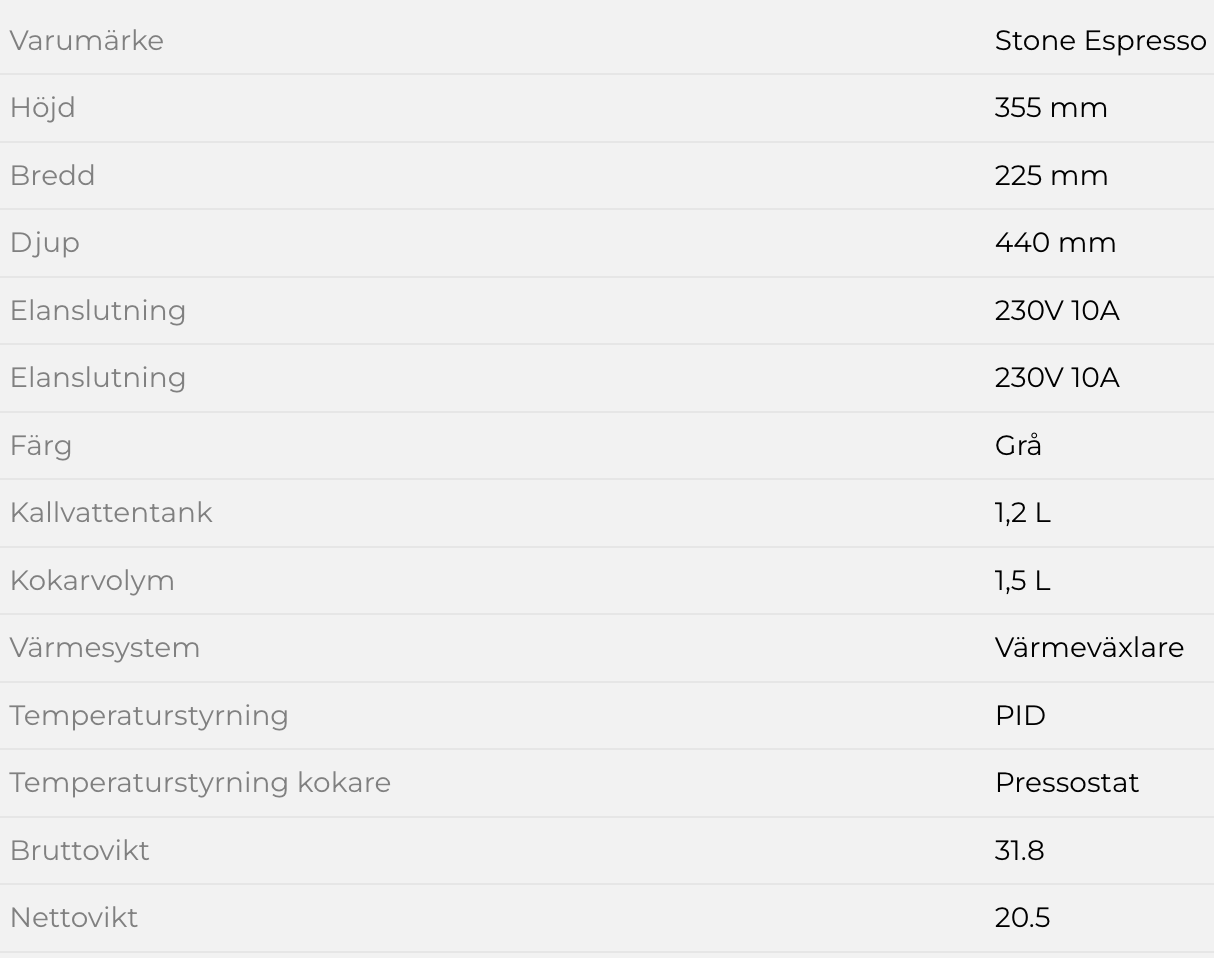1214x958 pixels.
Task: Click the Bruttovikt value 31.8
Action: tap(1019, 851)
